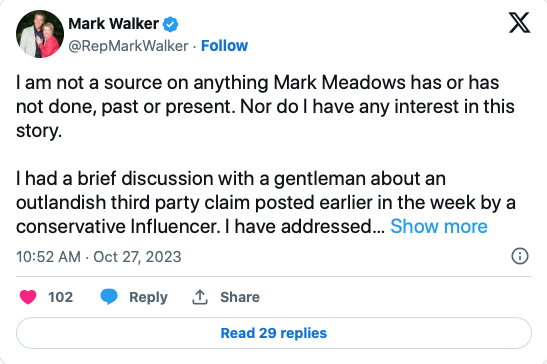Like the tweet with the heart icon
This screenshot has height=364, width=547.
[x=28, y=297]
